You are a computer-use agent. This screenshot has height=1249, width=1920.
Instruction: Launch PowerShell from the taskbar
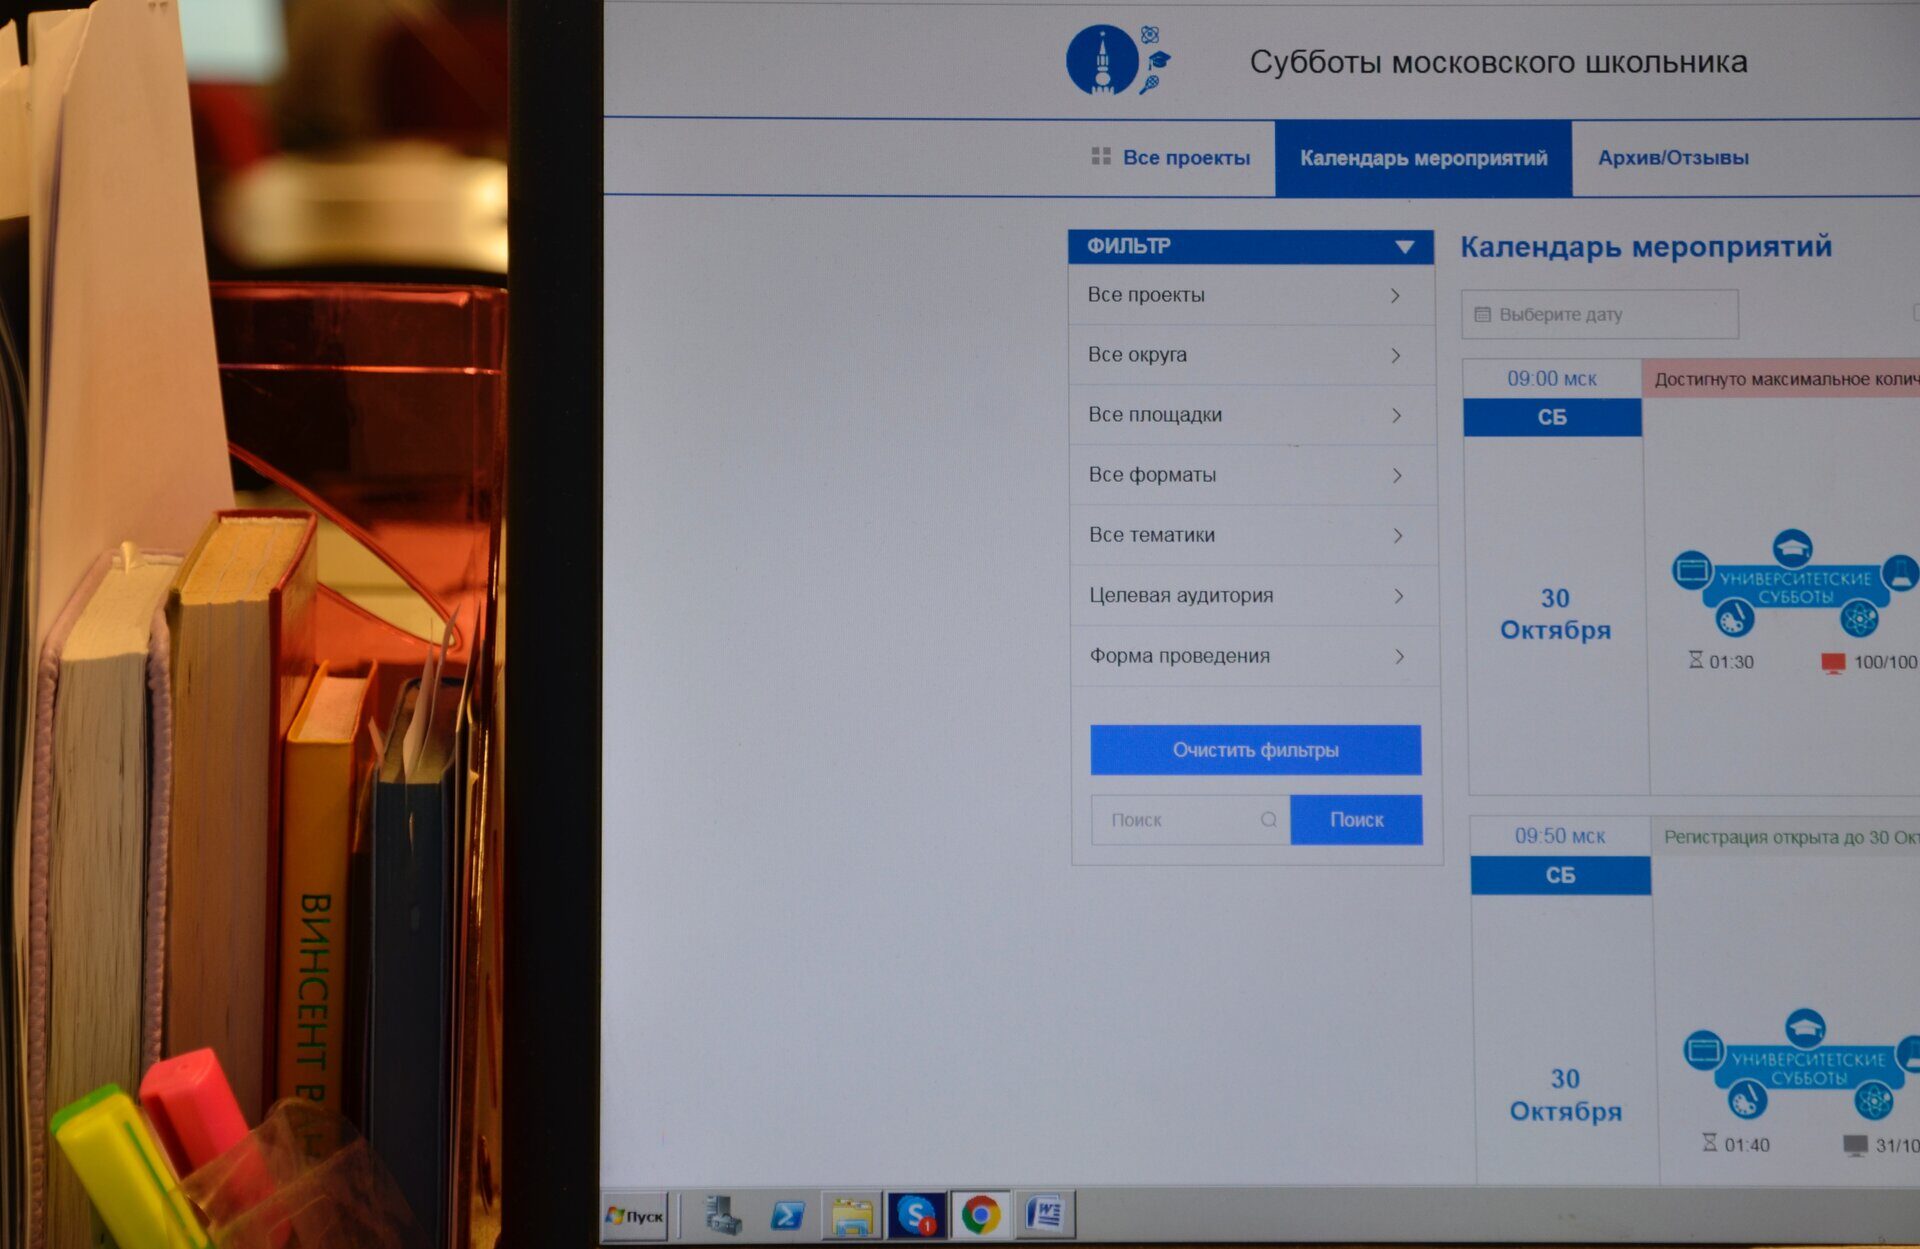pyautogui.click(x=788, y=1215)
